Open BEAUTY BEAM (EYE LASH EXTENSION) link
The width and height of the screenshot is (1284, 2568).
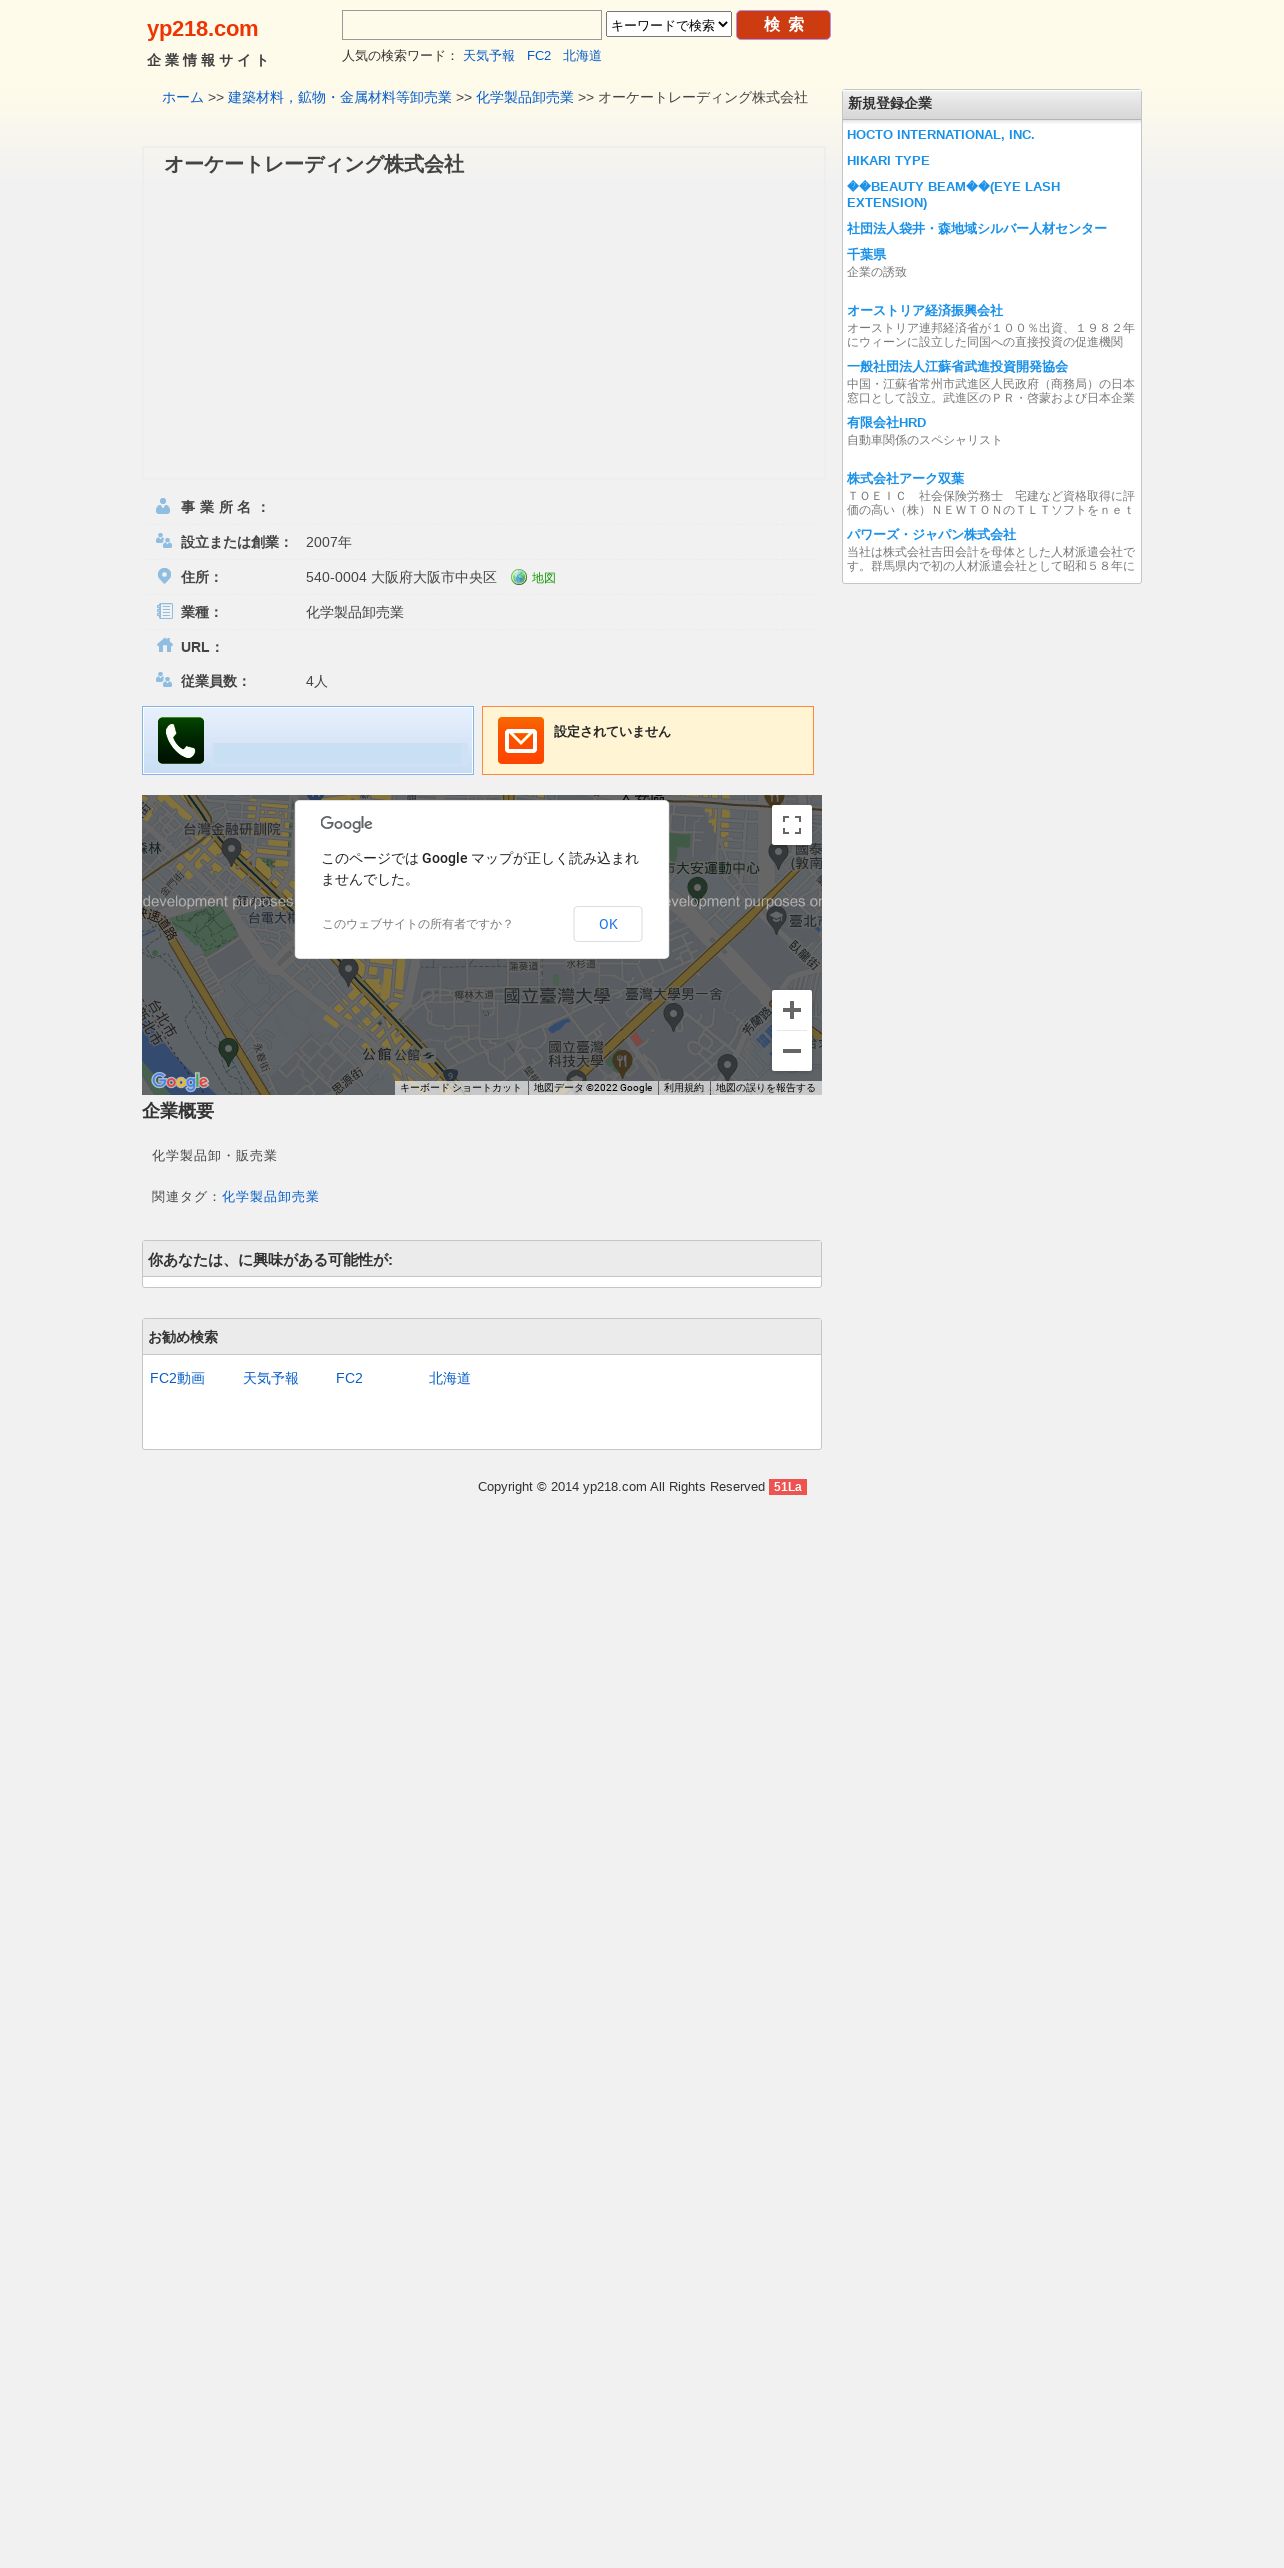[954, 195]
